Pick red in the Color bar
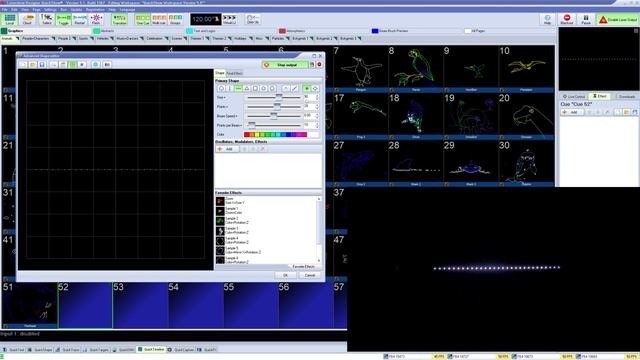This screenshot has height=360, width=640. pyautogui.click(x=247, y=134)
